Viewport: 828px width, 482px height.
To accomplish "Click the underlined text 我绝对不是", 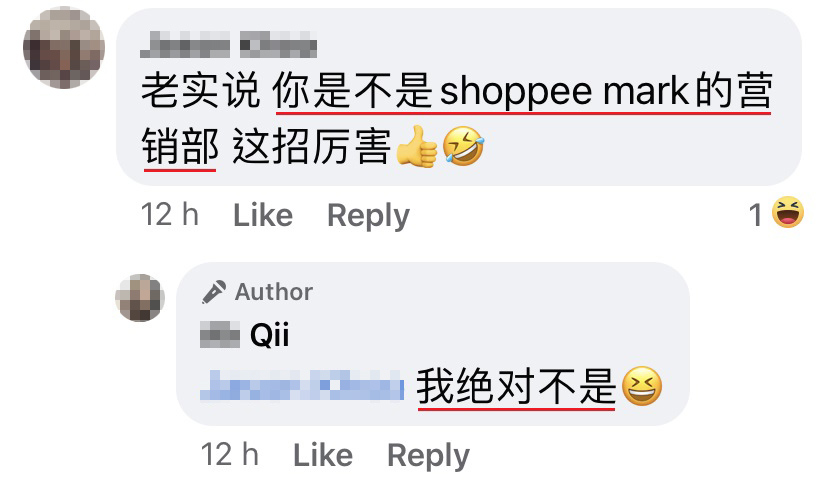I will pyautogui.click(x=516, y=387).
